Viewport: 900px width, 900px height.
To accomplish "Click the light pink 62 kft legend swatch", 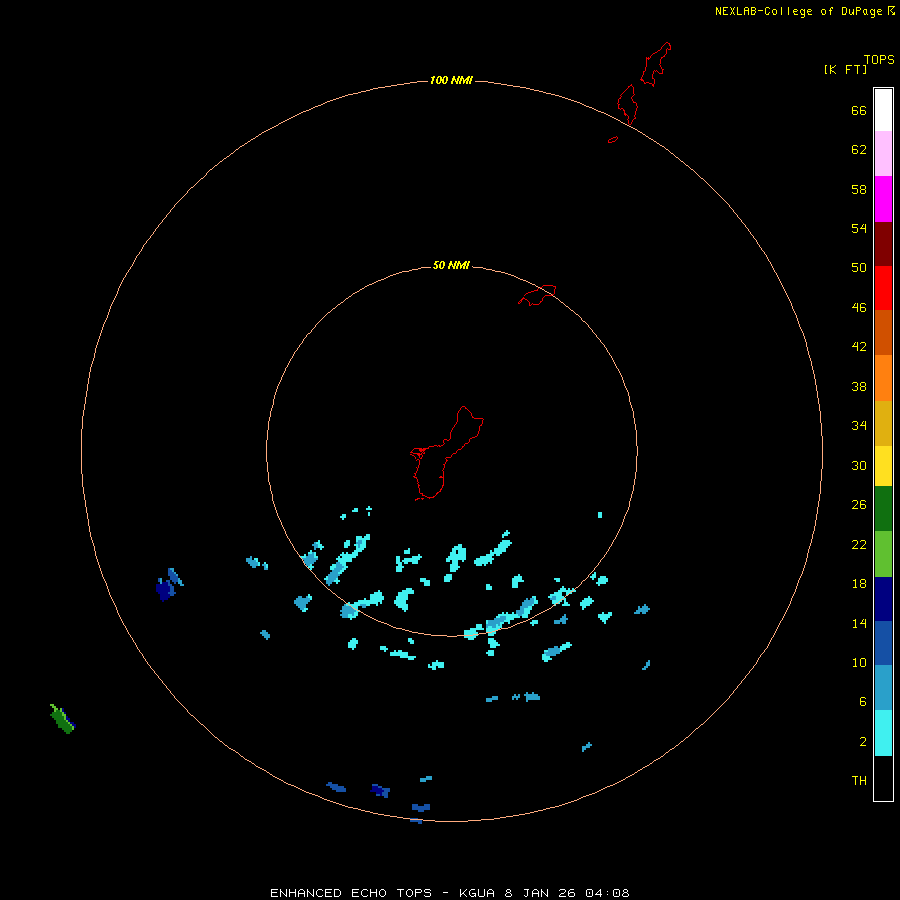I will [x=883, y=154].
